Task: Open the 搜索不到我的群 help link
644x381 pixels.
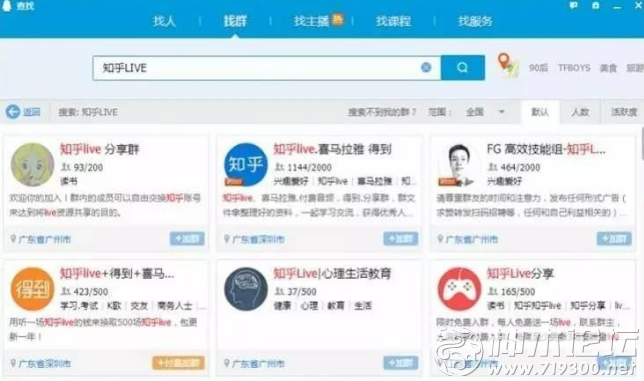Action: 382,112
